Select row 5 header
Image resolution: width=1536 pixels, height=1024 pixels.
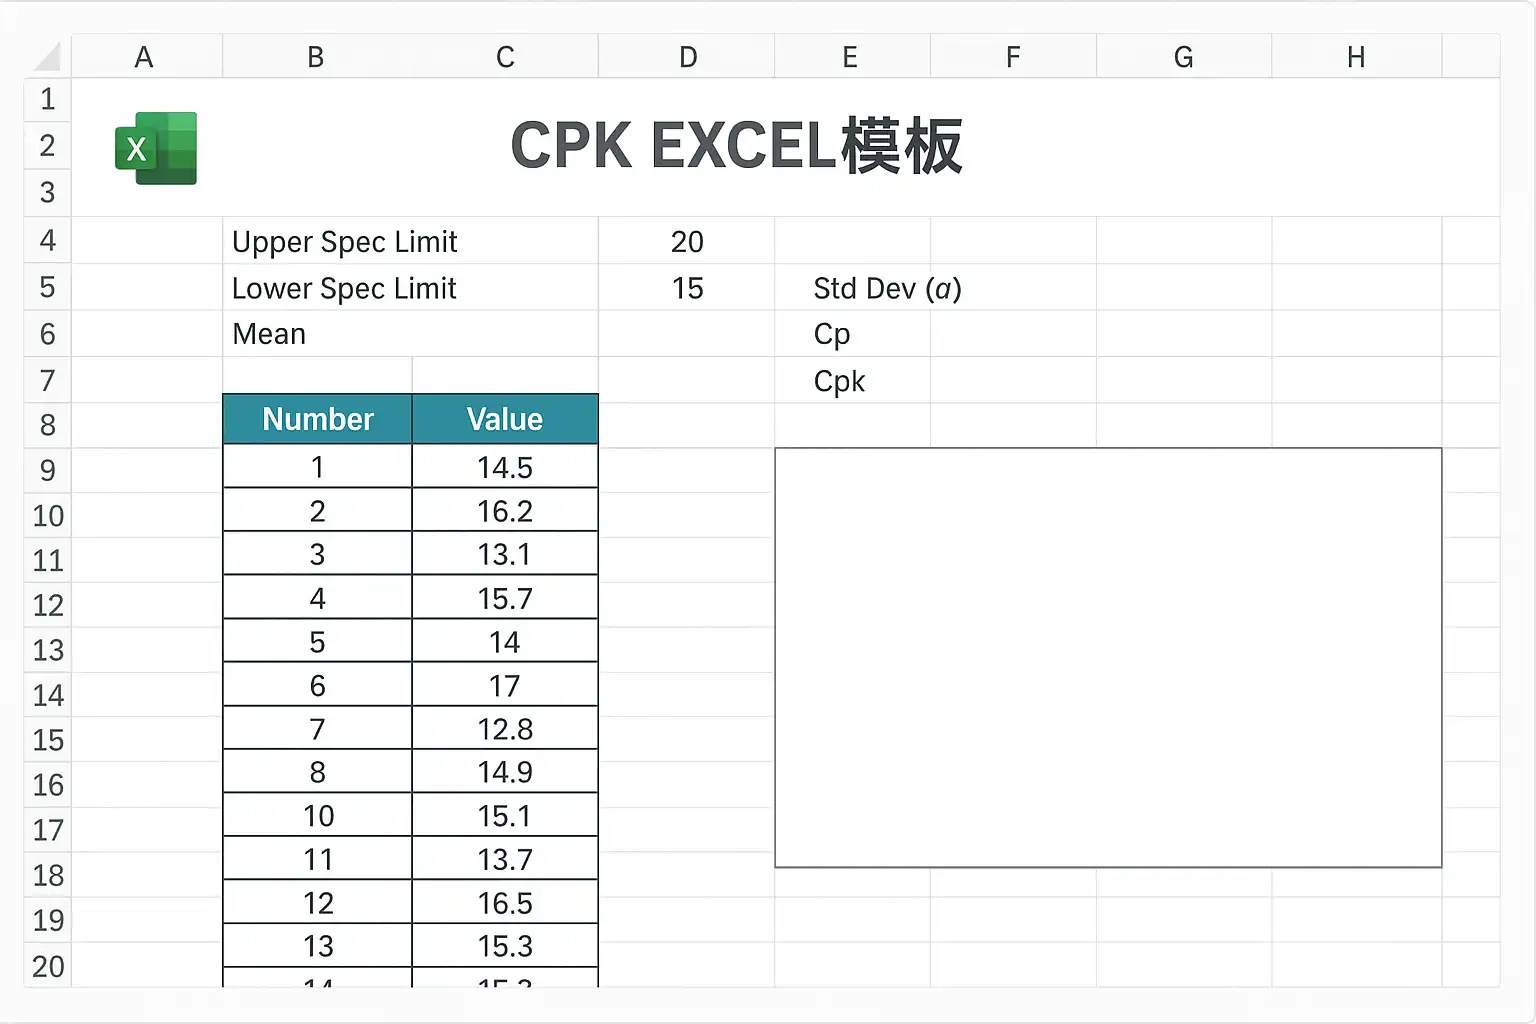click(x=47, y=288)
